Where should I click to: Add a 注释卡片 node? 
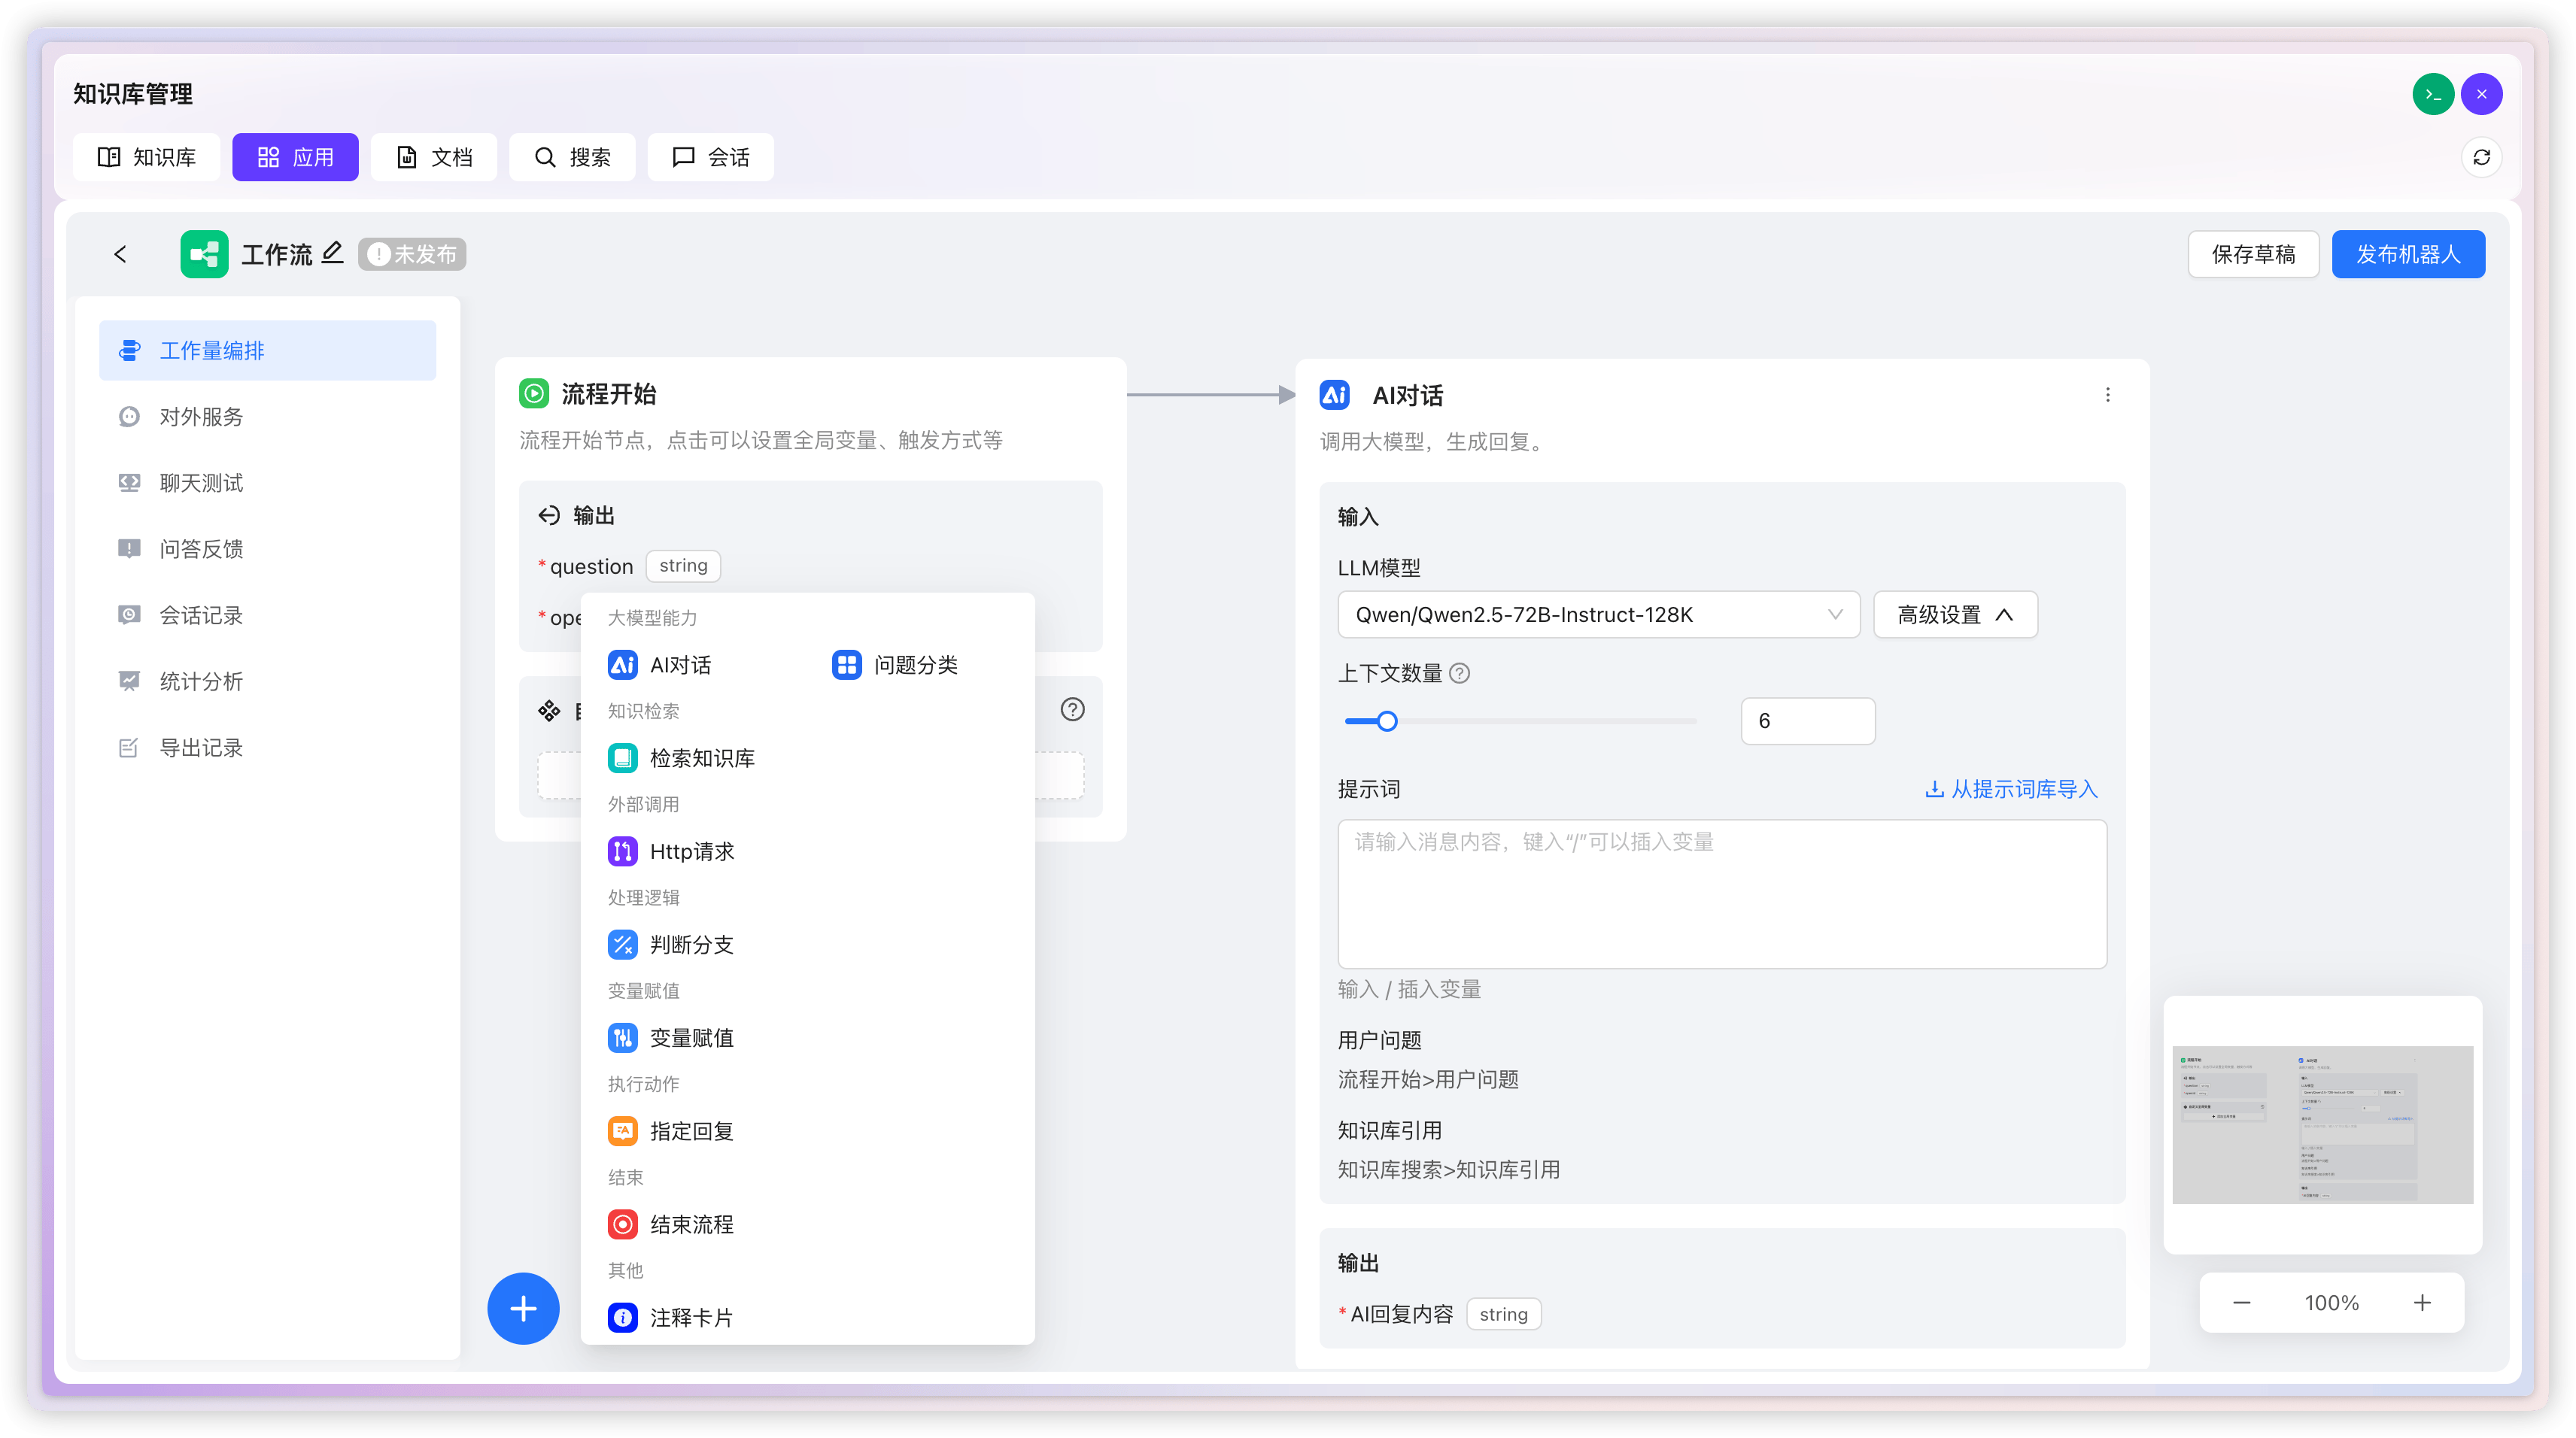(671, 1317)
